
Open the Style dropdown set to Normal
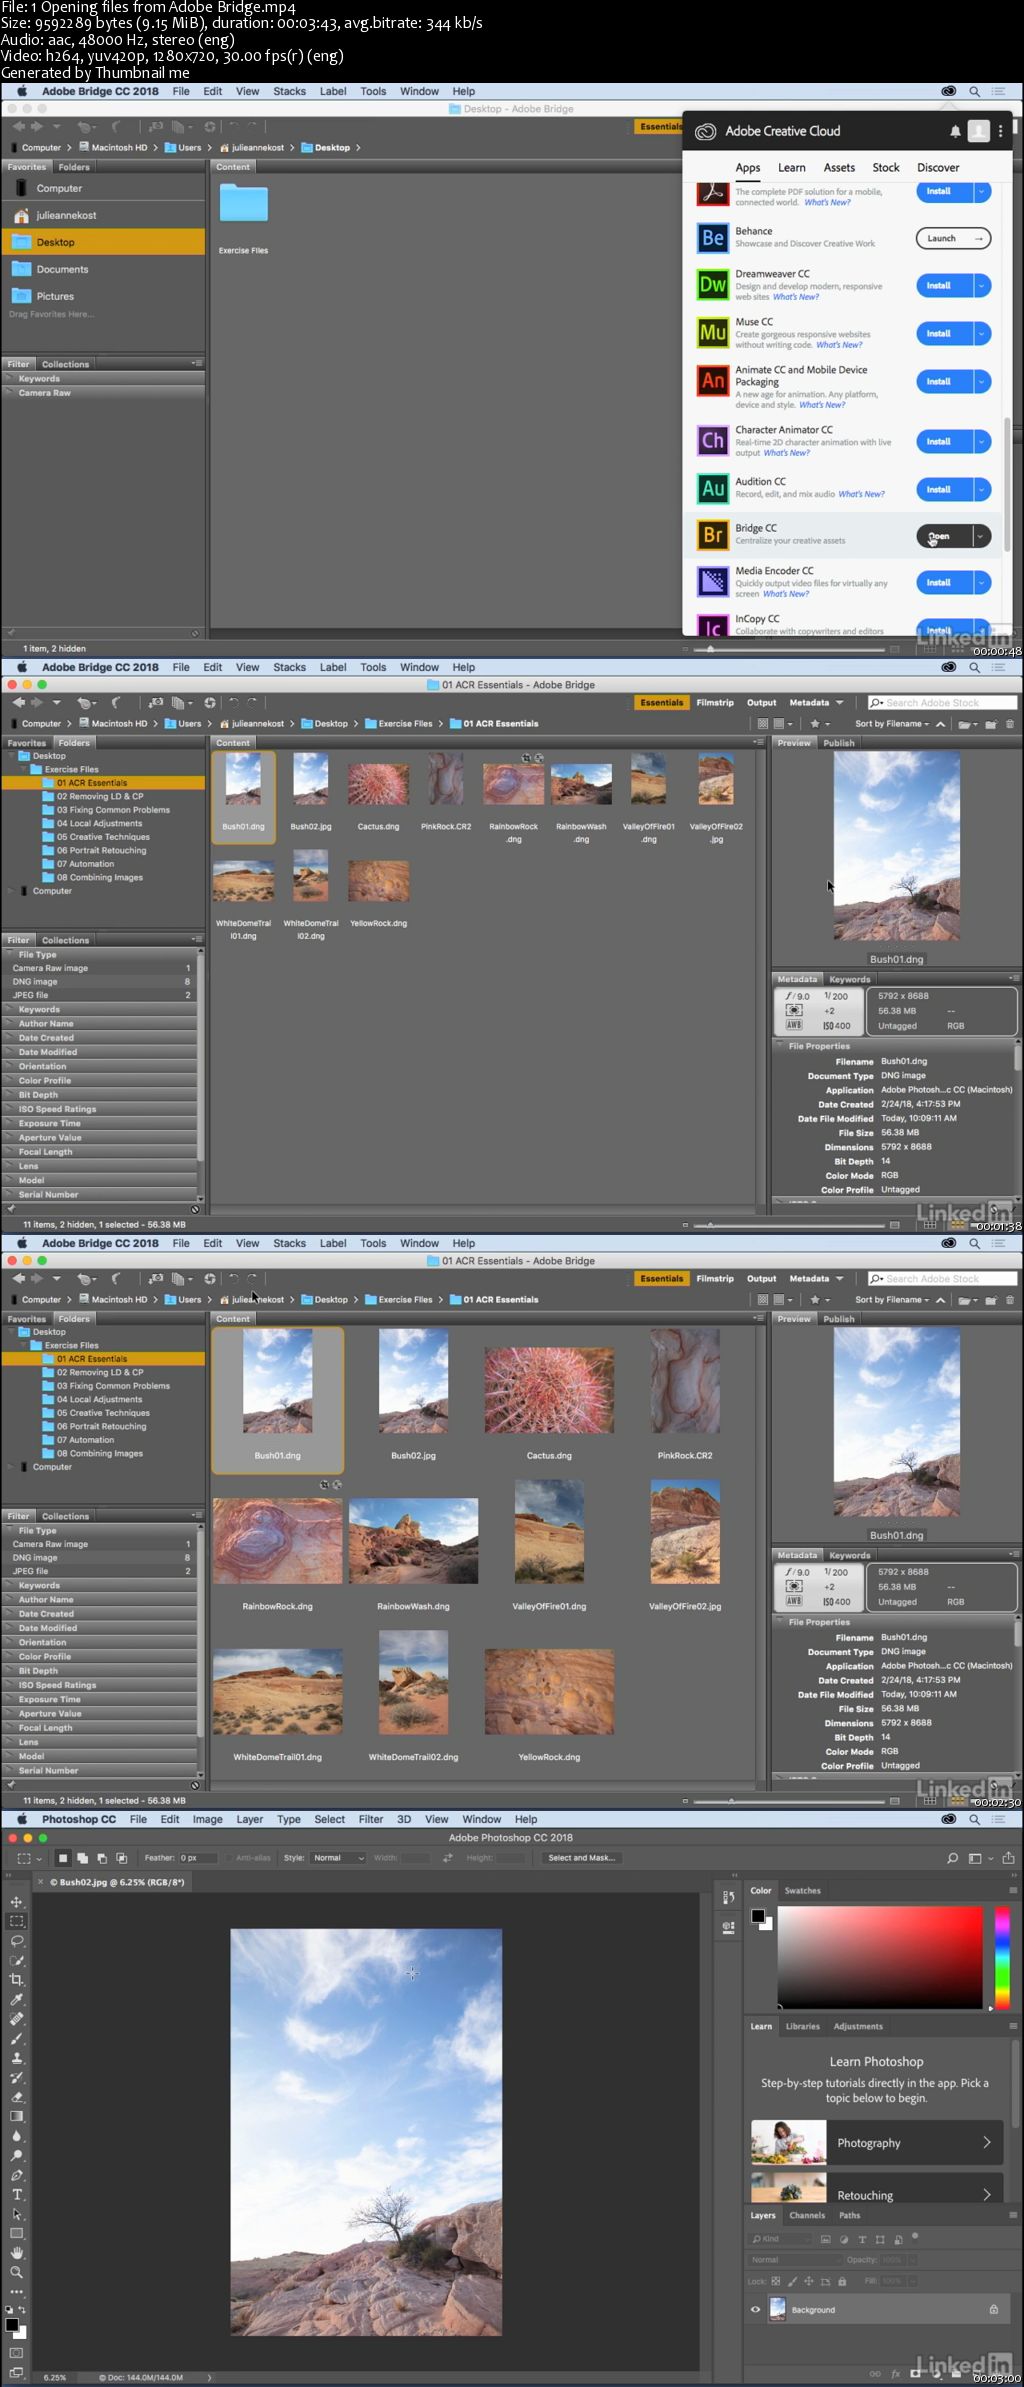[338, 1858]
